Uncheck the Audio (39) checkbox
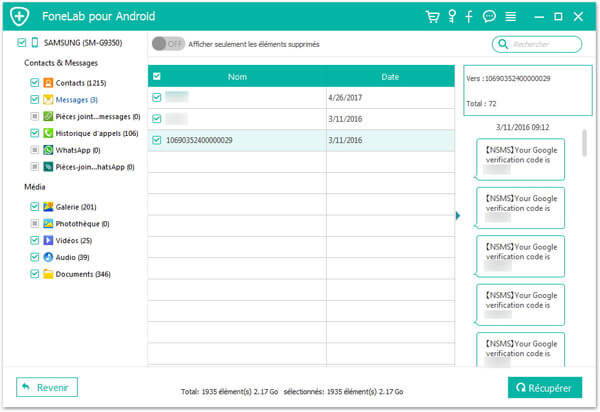600x412 pixels. pyautogui.click(x=35, y=257)
